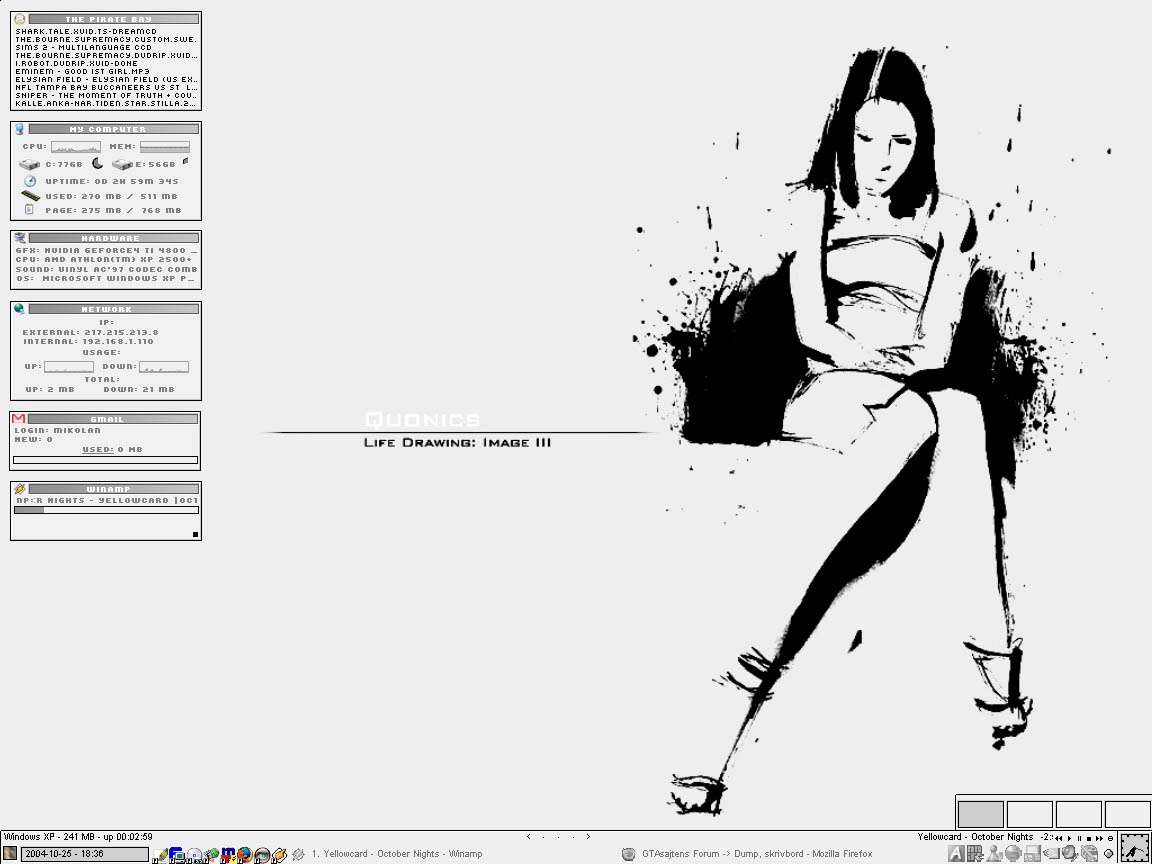The image size is (1152, 864).
Task: Open the MSN Messenger tray icon
Action: pyautogui.click(x=995, y=854)
